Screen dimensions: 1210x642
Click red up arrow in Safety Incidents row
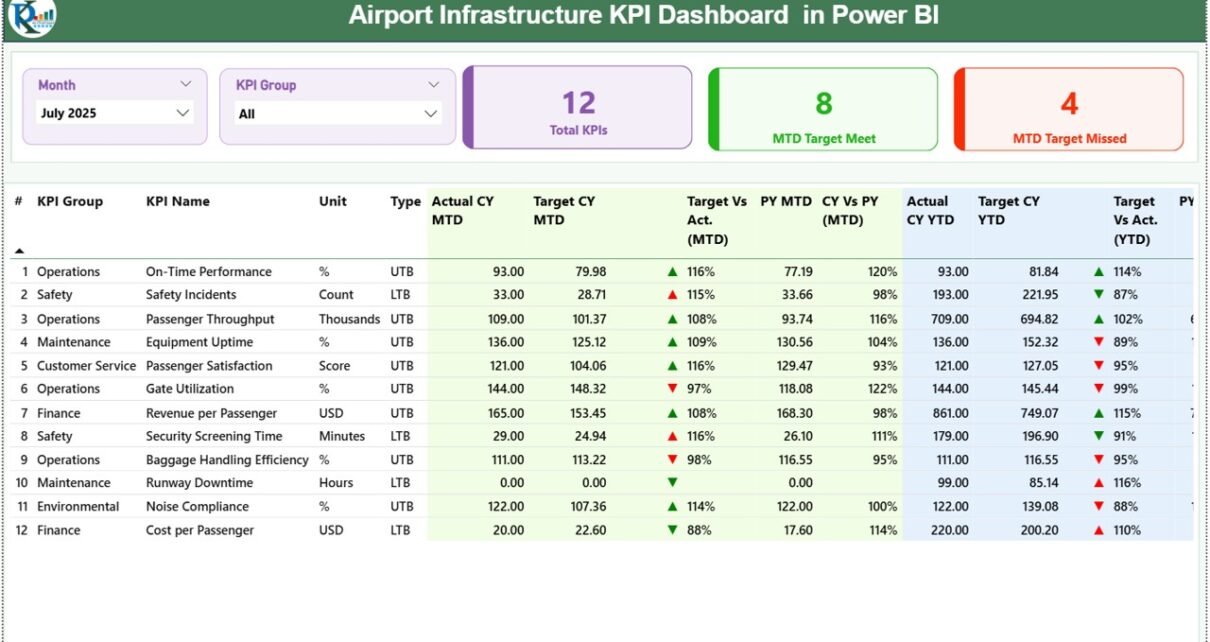[672, 295]
